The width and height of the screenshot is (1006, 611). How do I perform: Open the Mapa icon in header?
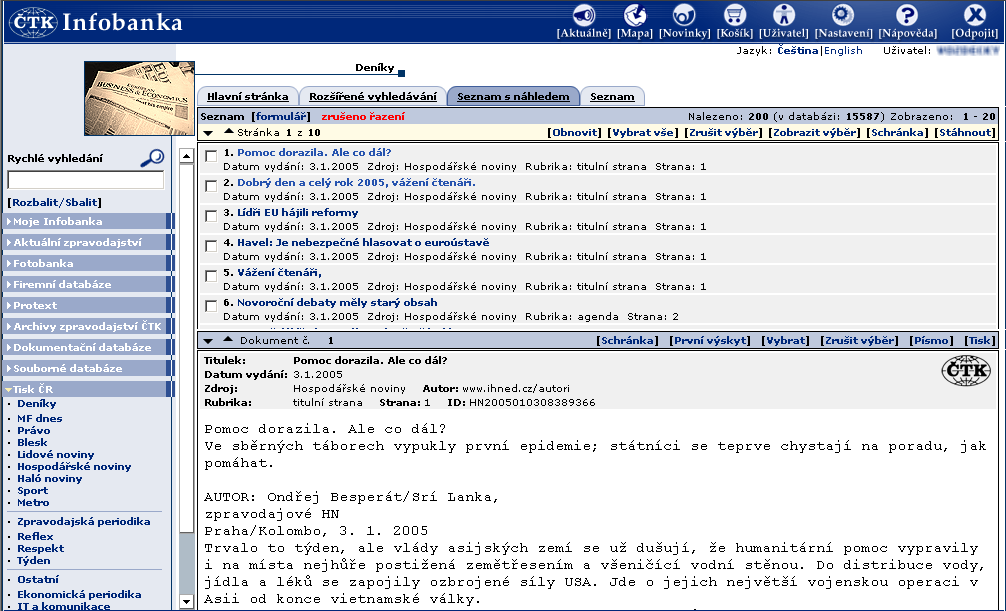click(634, 15)
